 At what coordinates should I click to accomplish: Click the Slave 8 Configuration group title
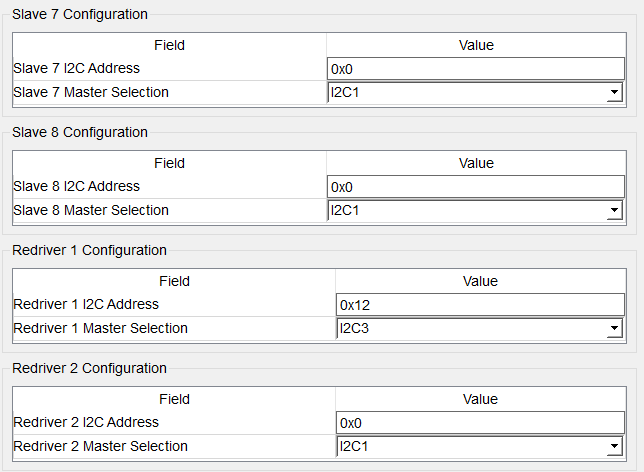pos(79,132)
